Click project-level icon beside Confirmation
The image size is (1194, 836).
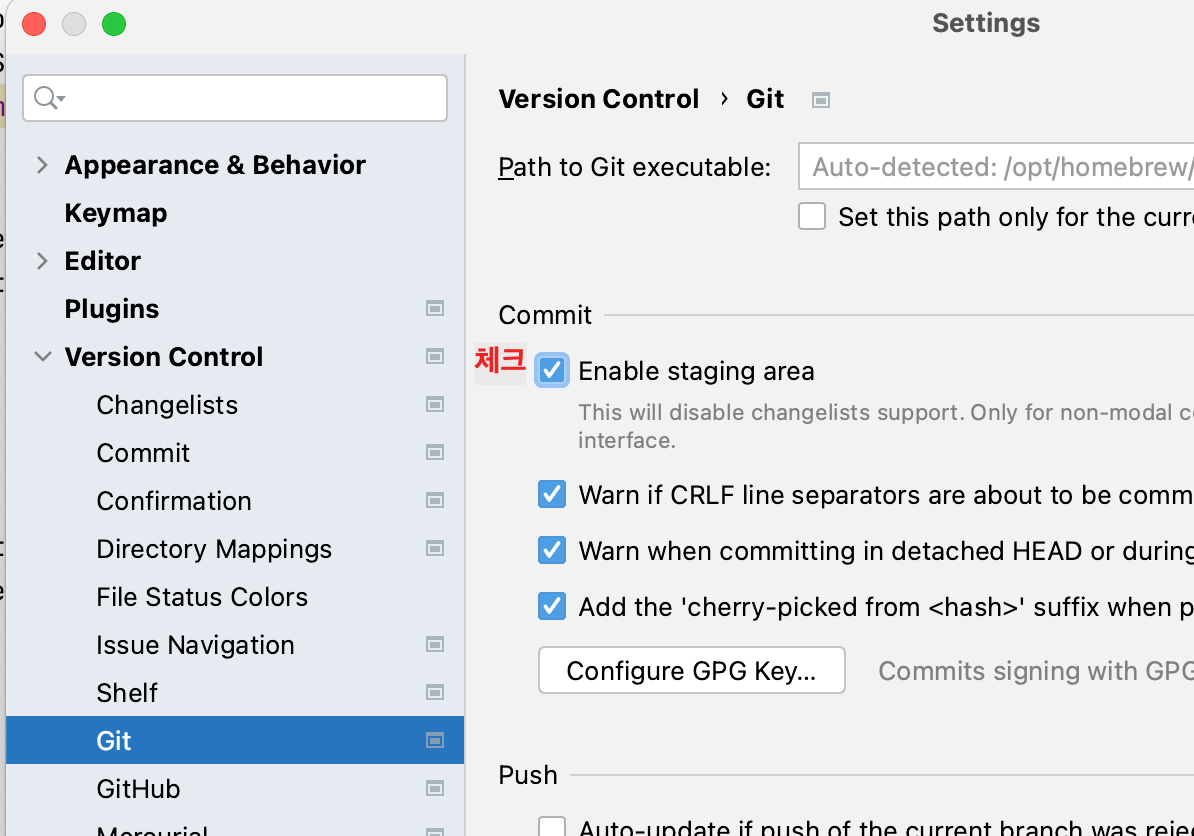pos(435,500)
